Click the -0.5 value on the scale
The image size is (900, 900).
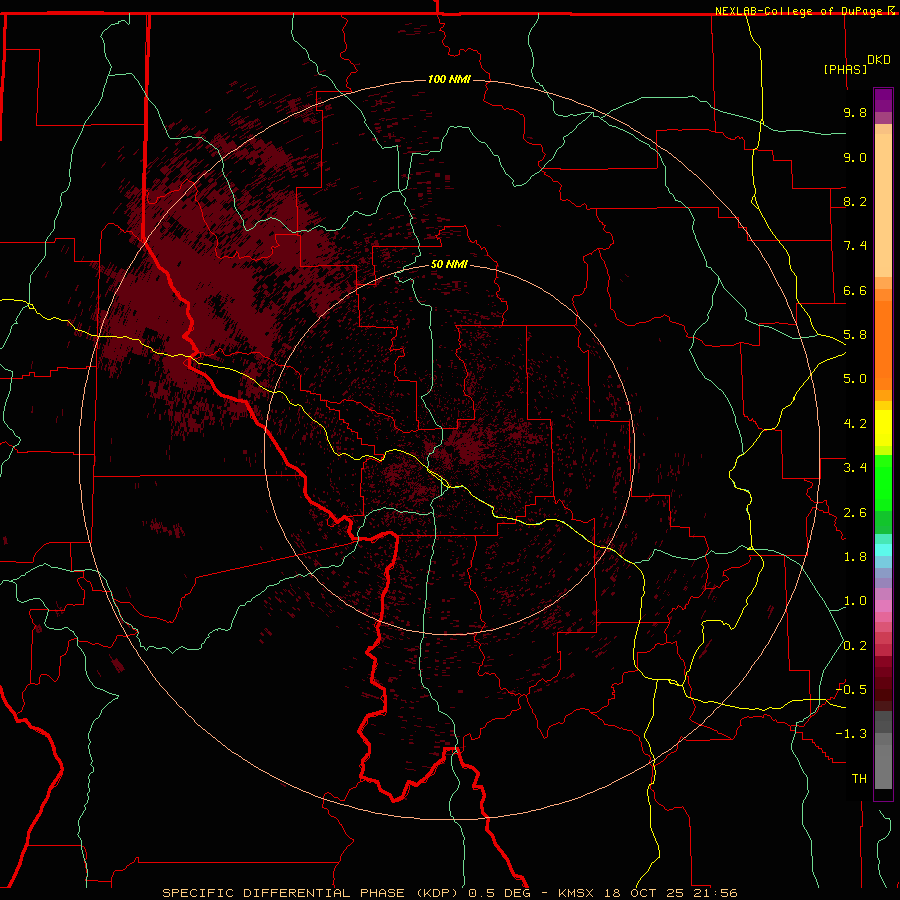click(851, 690)
